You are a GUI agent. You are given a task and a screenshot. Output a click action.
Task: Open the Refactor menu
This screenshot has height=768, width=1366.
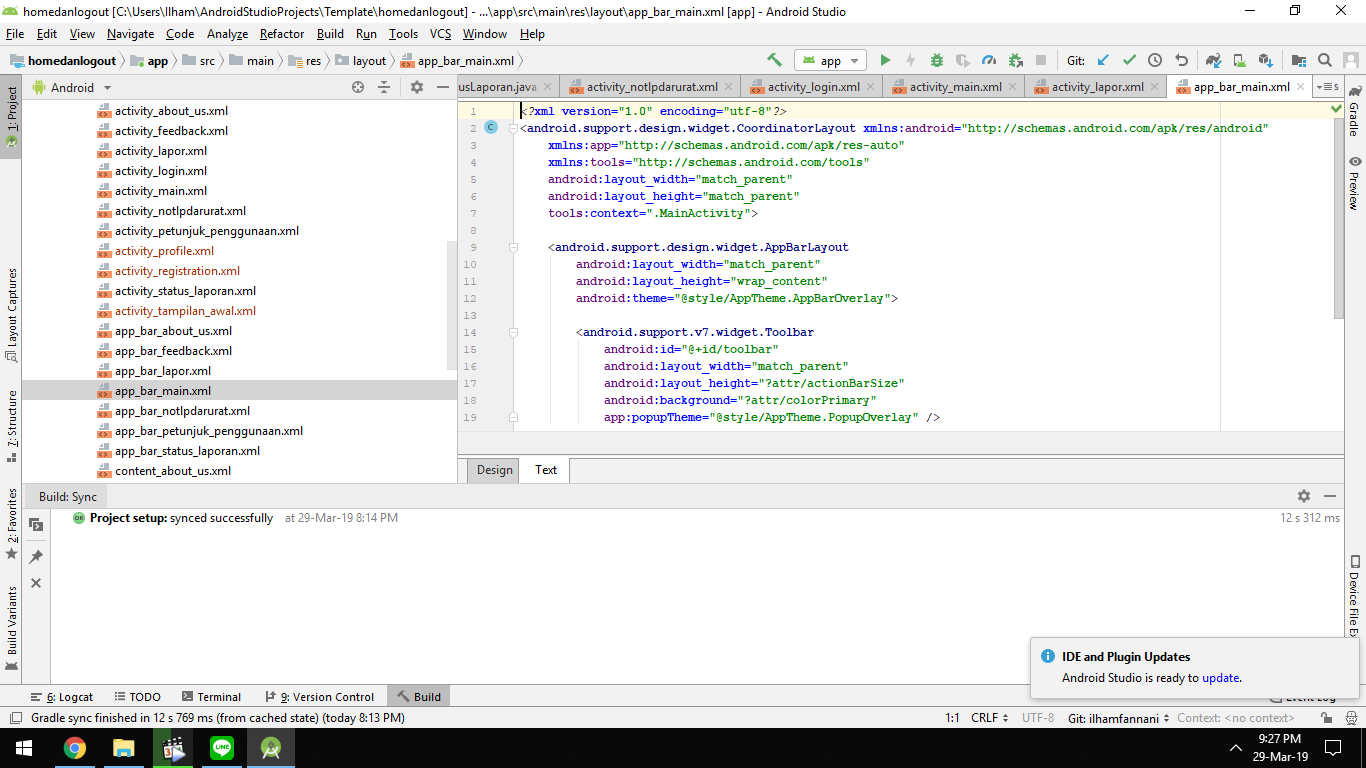282,34
